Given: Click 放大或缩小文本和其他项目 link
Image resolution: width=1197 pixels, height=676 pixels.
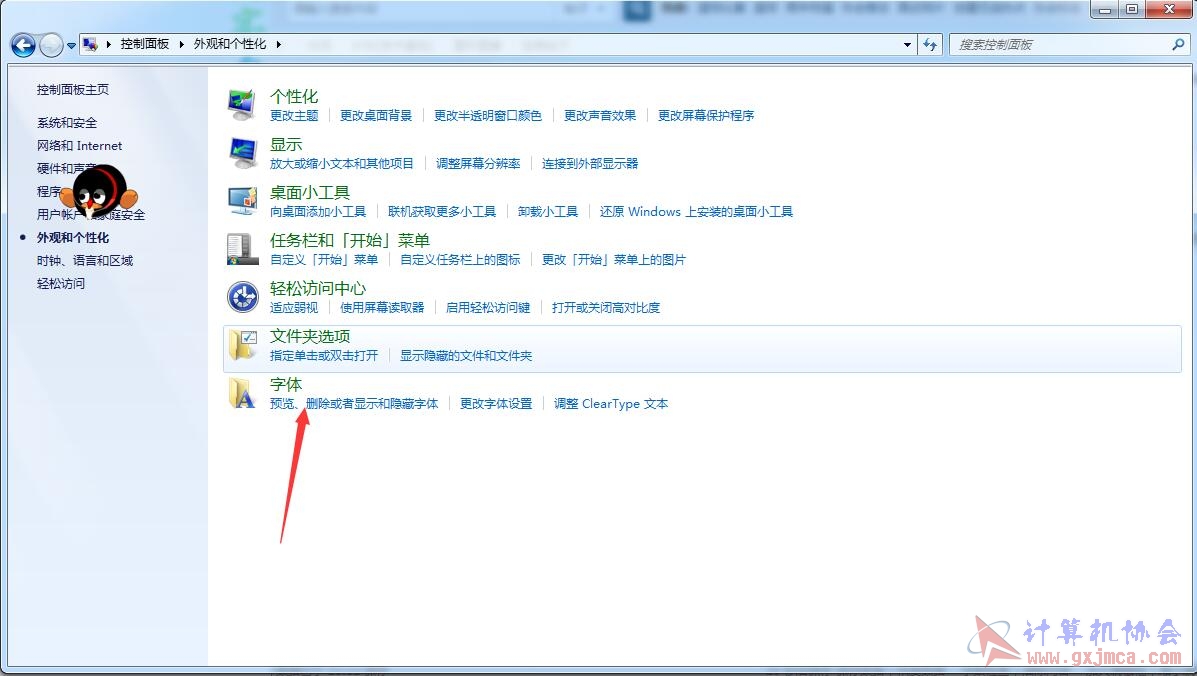Looking at the screenshot, I should (x=341, y=164).
